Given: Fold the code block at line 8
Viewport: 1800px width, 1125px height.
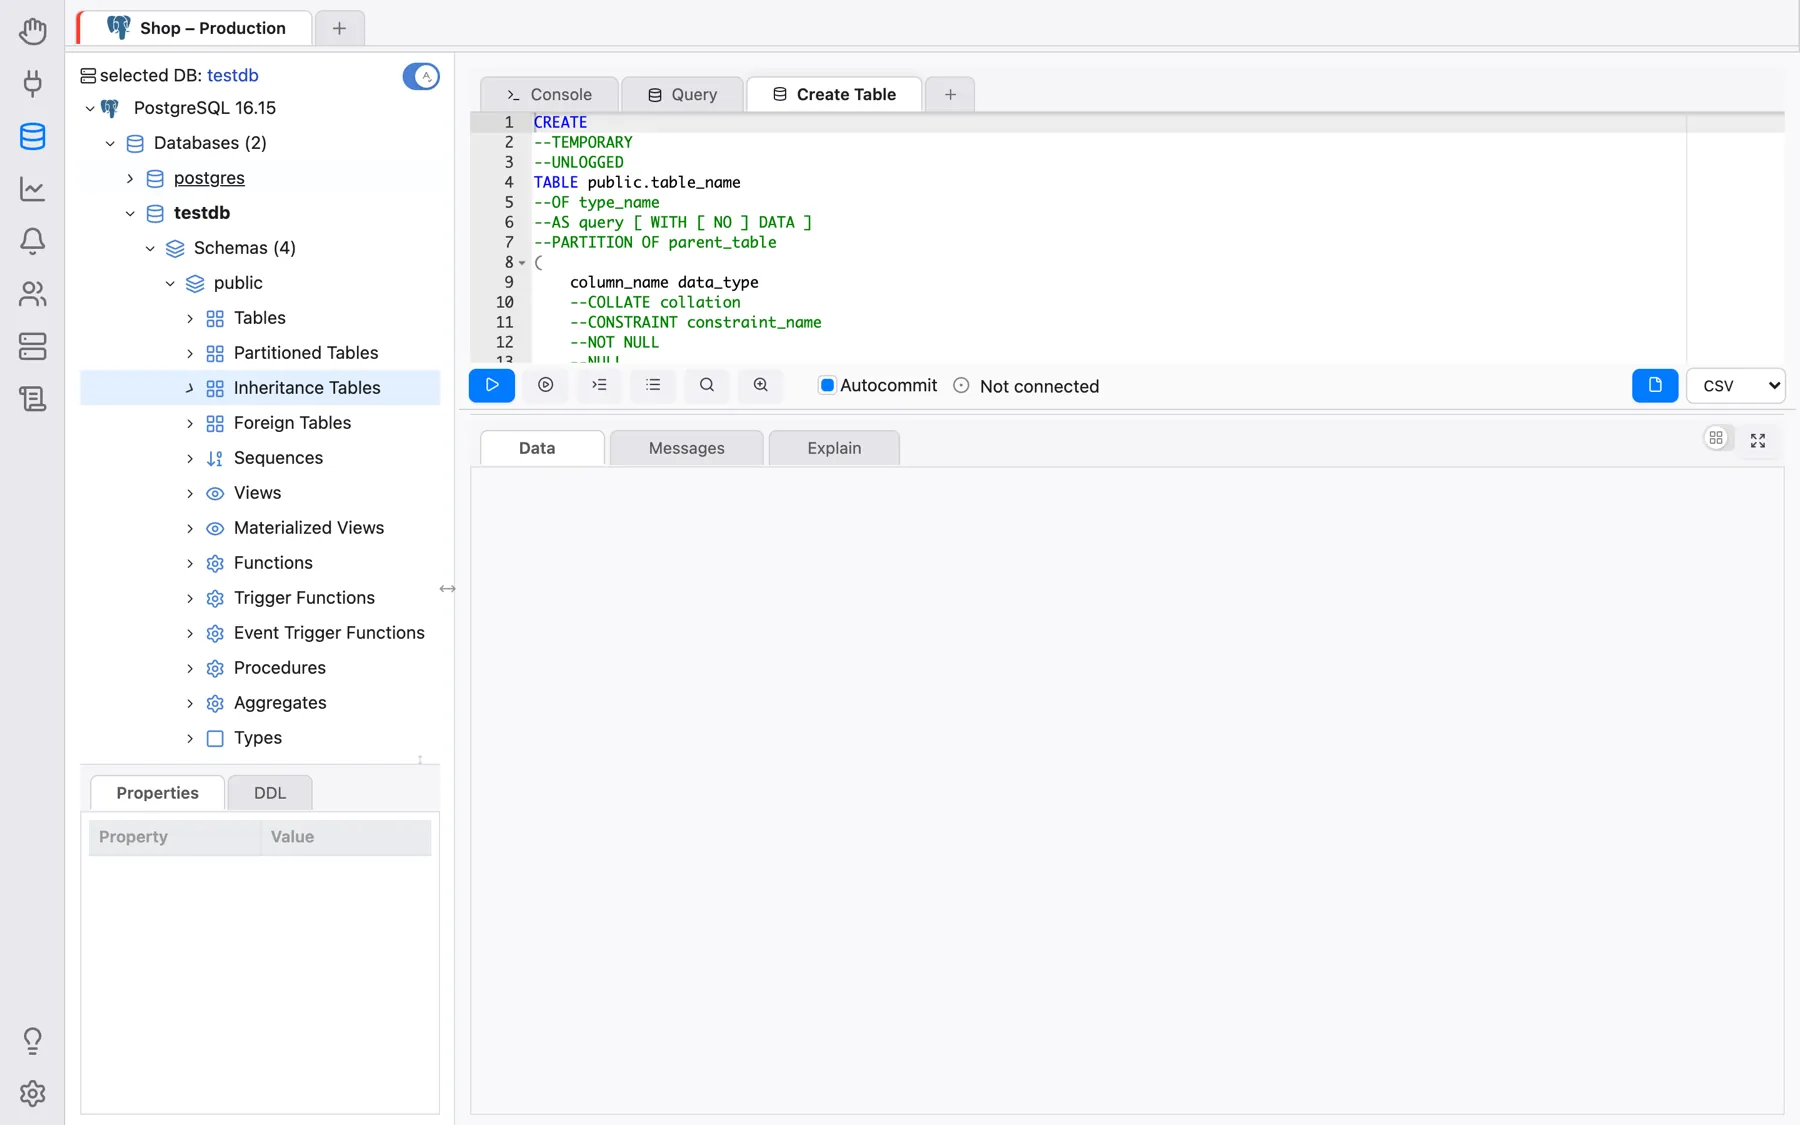Looking at the screenshot, I should 522,263.
